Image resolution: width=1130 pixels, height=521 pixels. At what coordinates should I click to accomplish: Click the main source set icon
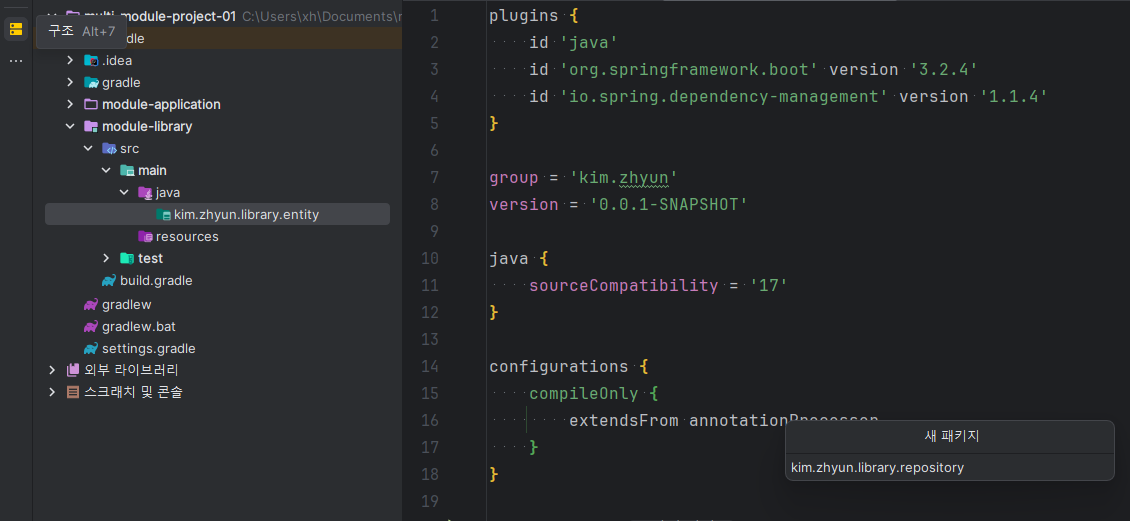click(x=127, y=171)
